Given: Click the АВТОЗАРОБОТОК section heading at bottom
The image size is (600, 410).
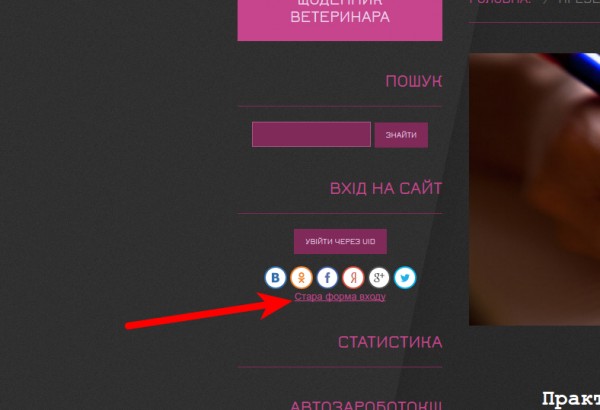Looking at the screenshot, I should coord(366,405).
